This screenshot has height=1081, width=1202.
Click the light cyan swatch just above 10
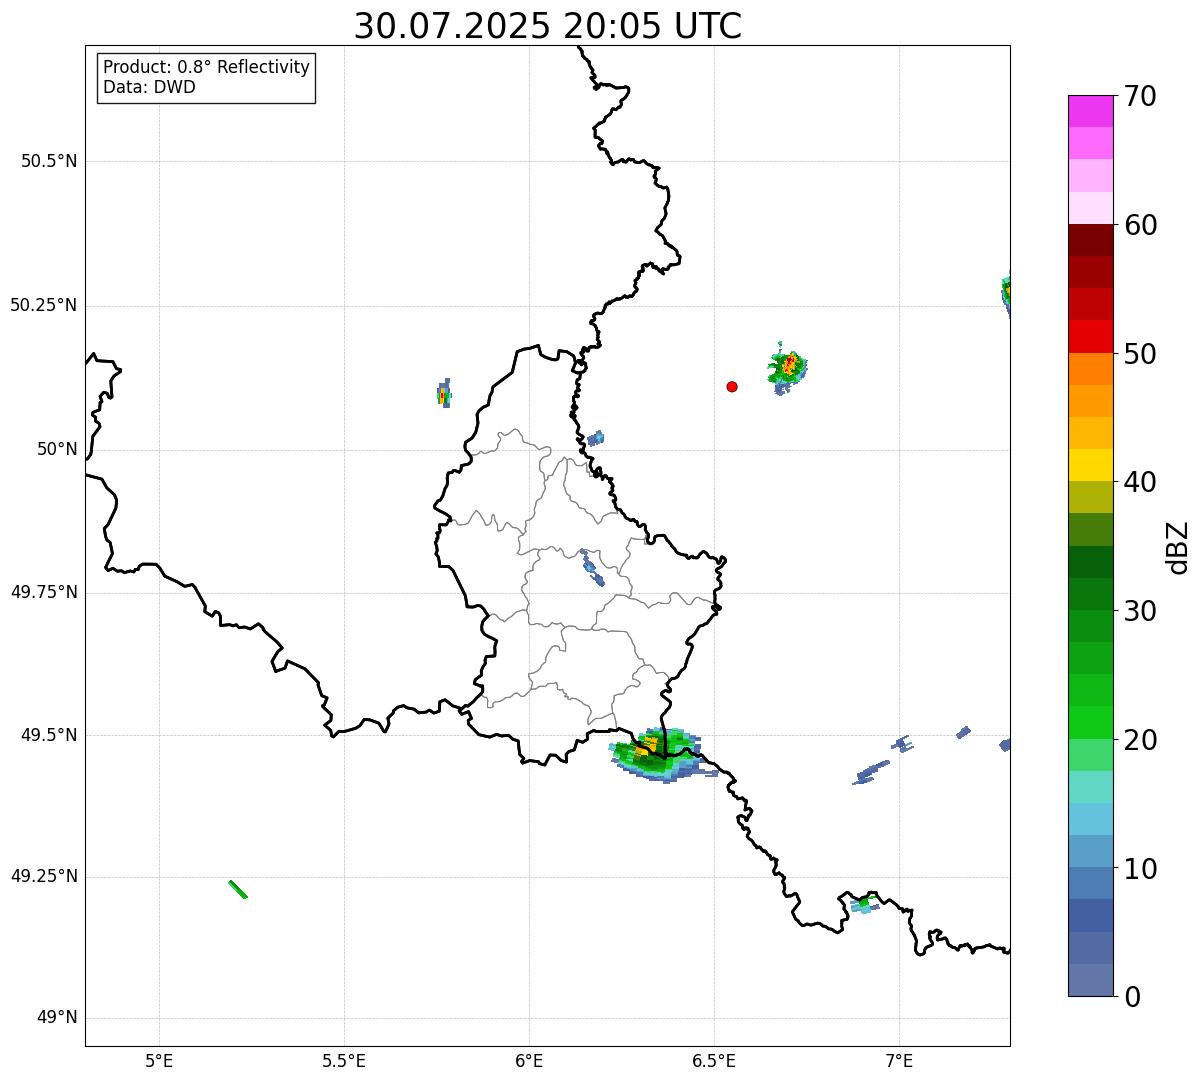coord(1091,851)
